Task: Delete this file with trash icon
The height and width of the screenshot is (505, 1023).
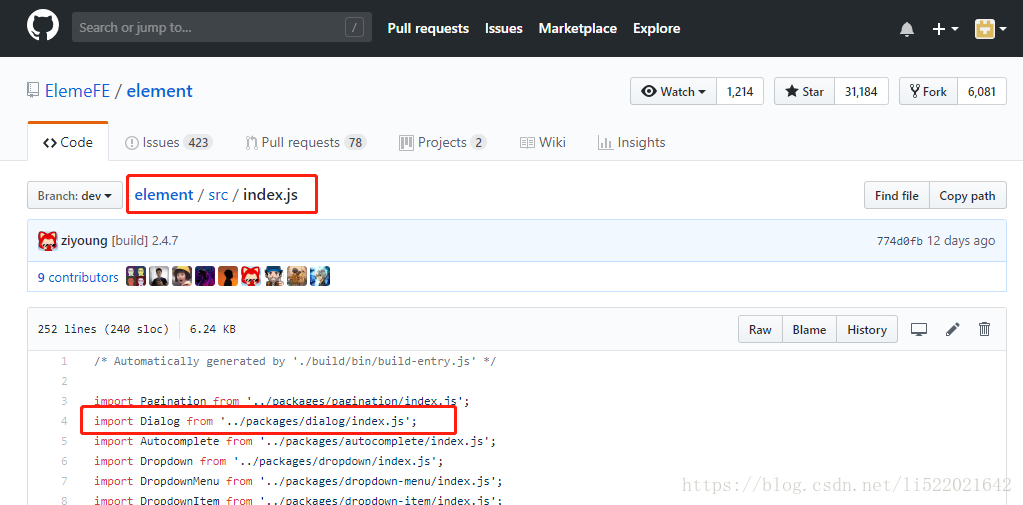Action: 984,329
